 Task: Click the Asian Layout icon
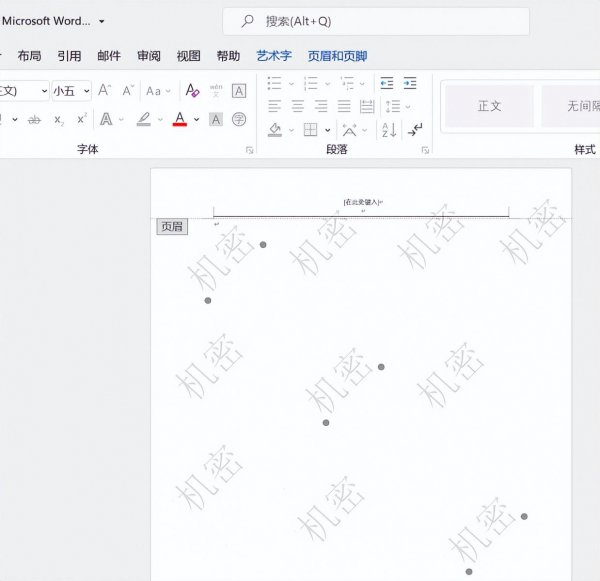tap(349, 130)
